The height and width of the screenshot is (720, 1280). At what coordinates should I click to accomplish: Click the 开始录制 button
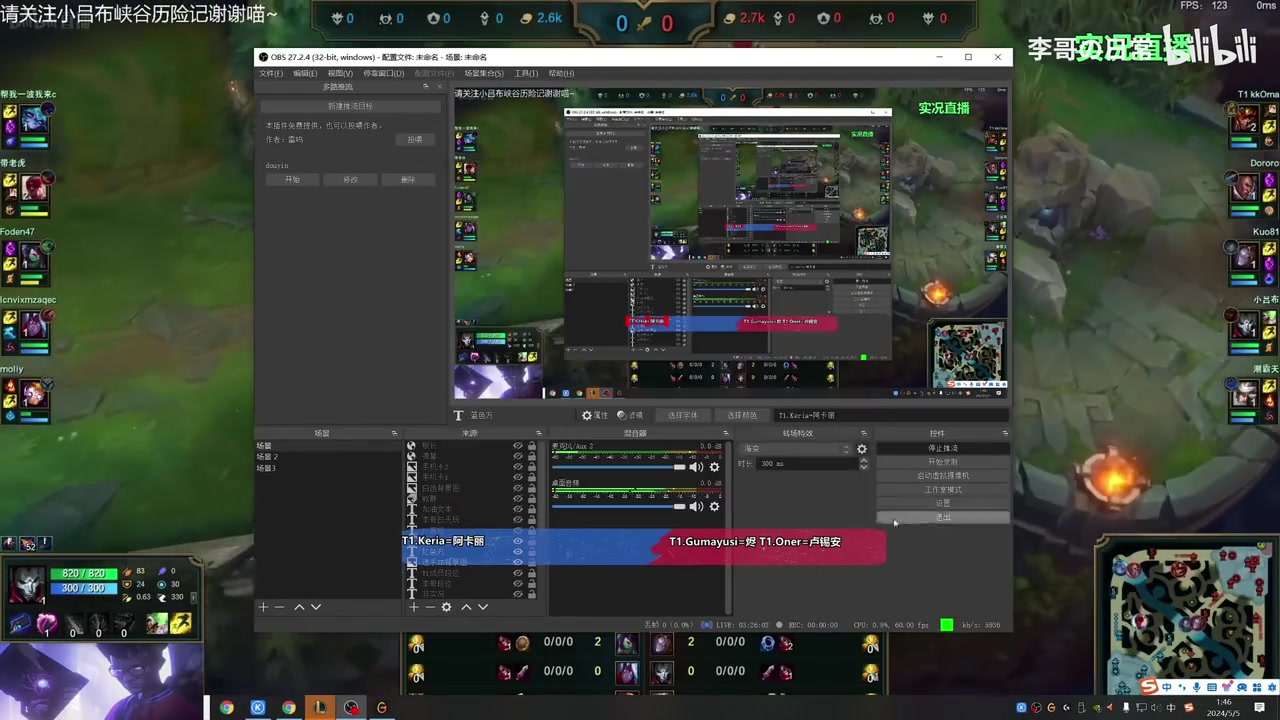tap(943, 462)
